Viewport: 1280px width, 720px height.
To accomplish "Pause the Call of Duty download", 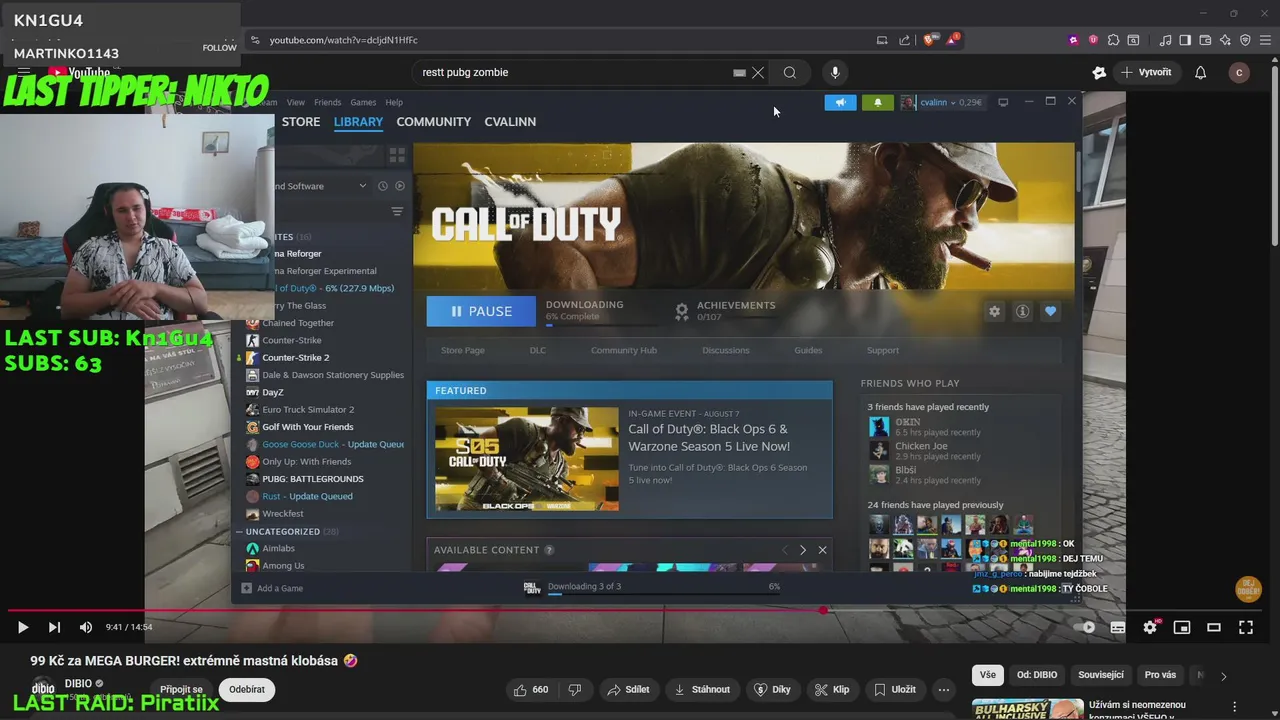I will (x=481, y=311).
